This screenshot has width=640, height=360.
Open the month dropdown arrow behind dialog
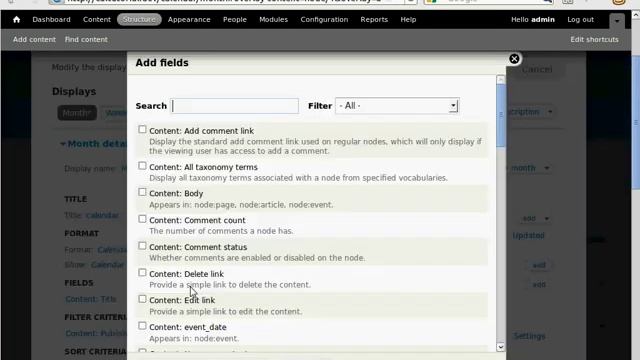click(547, 168)
